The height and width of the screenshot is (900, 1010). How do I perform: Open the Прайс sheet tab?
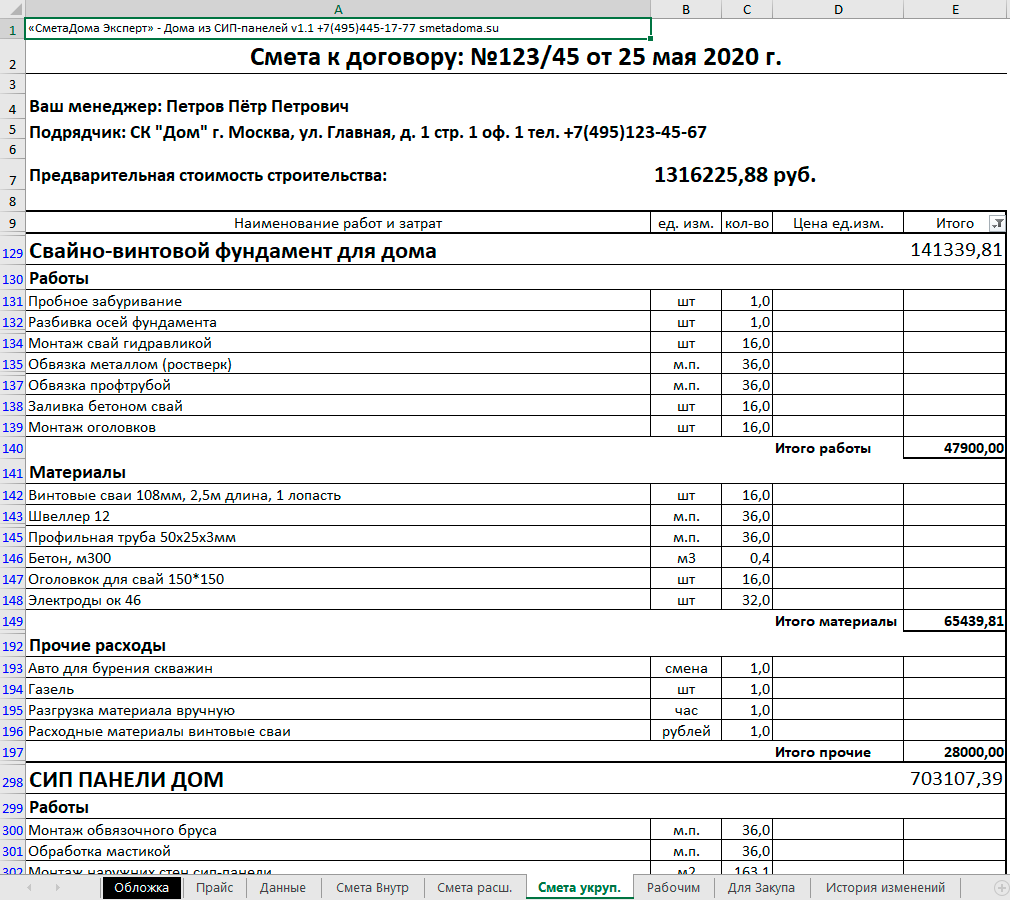coord(214,888)
